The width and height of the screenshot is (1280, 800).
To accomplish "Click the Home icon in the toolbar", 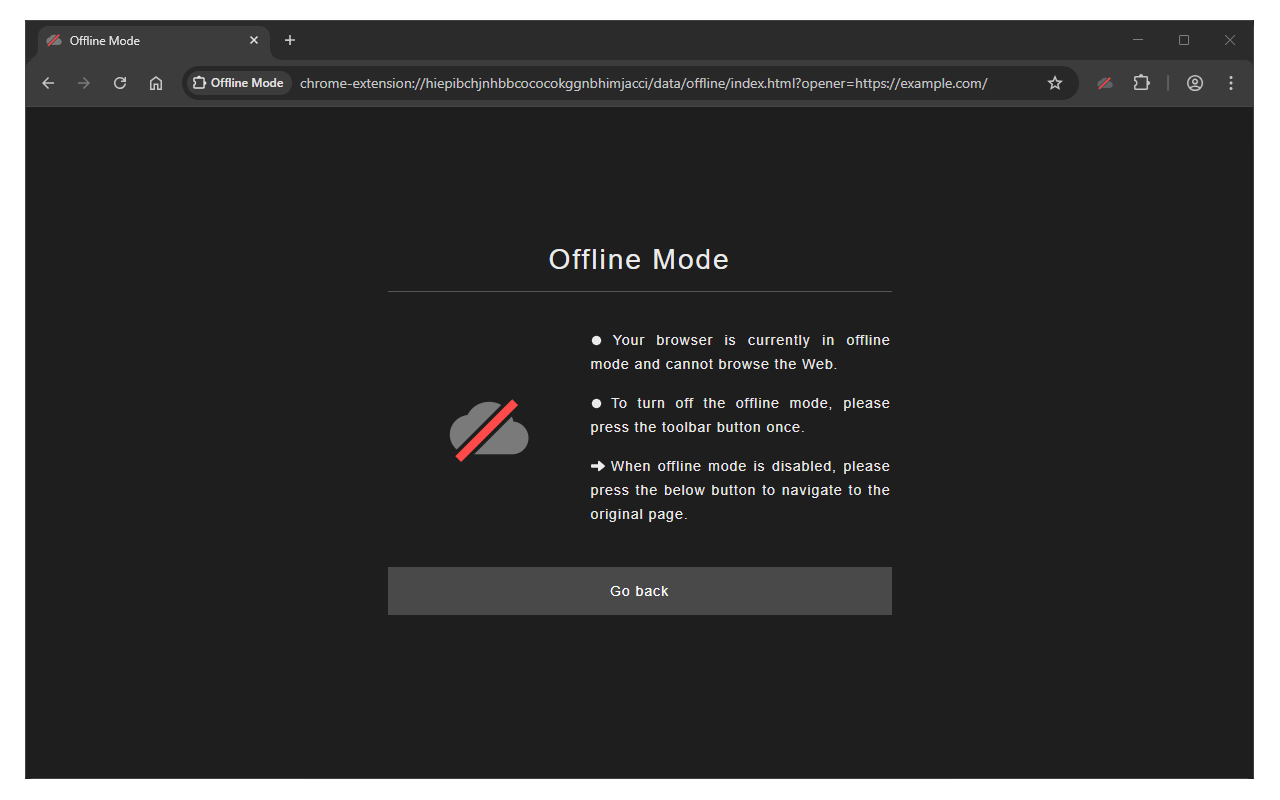I will tap(156, 83).
